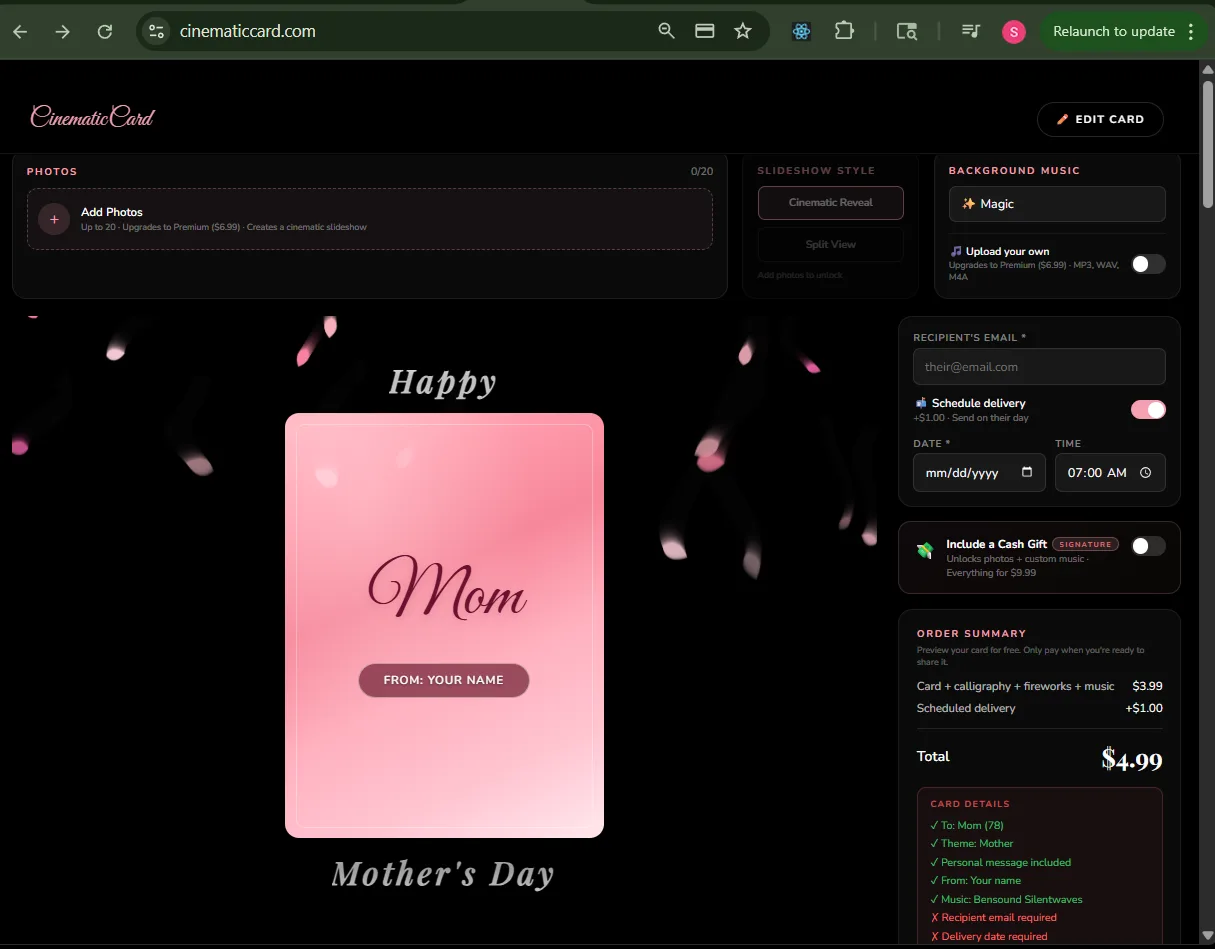This screenshot has height=949, width=1215.
Task: Disable the Schedule delivery toggle
Action: coord(1147,410)
